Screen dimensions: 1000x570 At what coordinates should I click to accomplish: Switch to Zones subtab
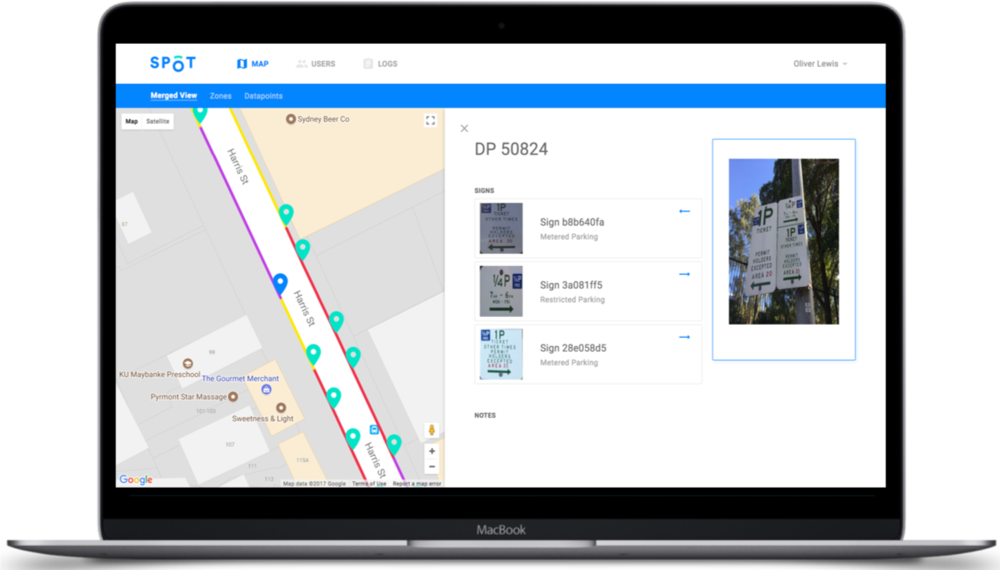(x=221, y=96)
